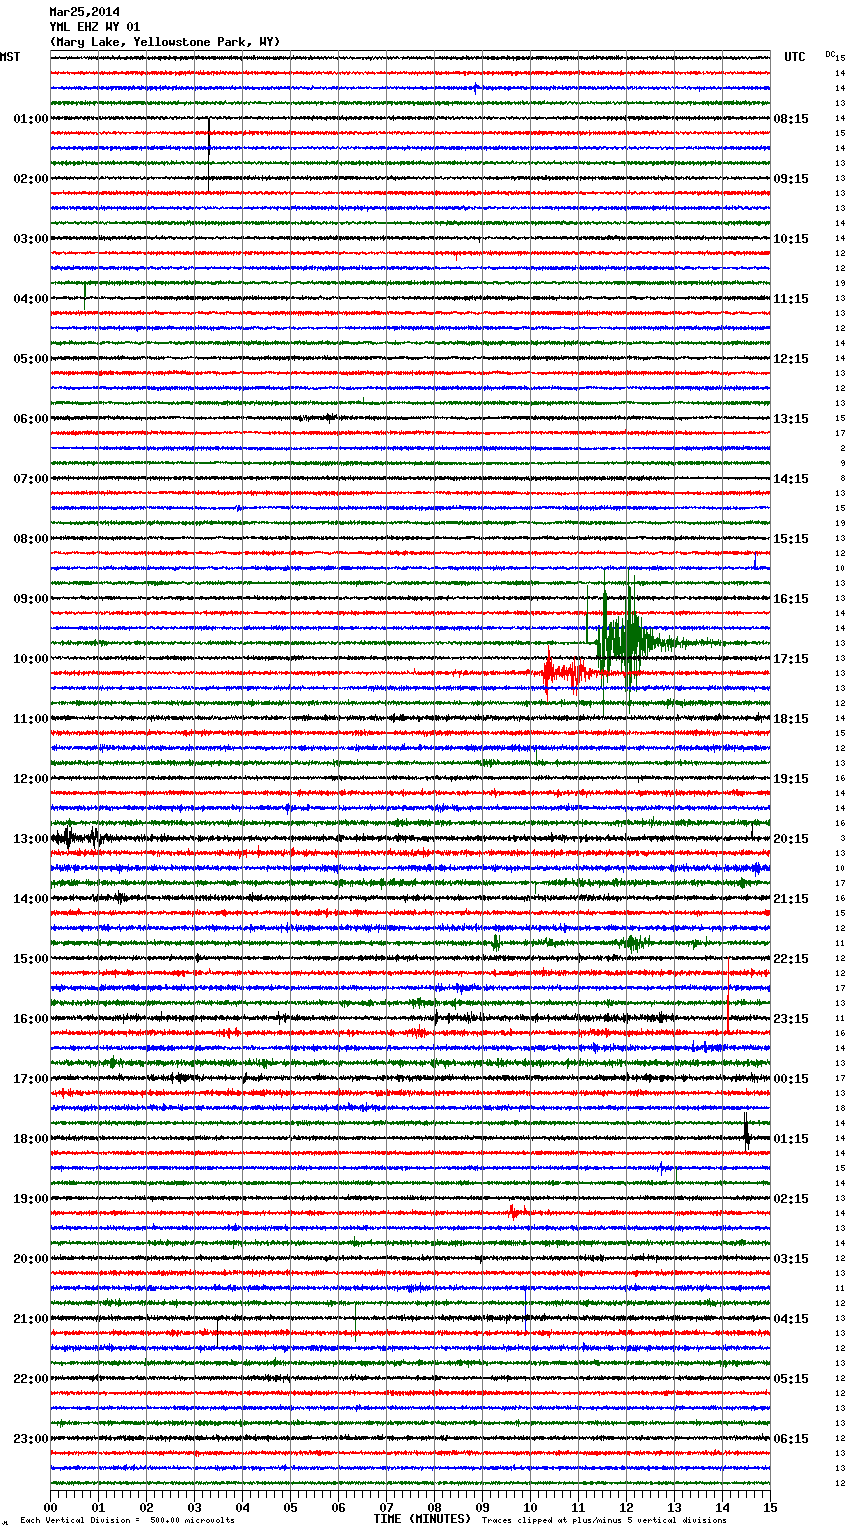Viewport: 850px width, 1534px height.
Task: Click the 04:15 UTC time label
Action: (791, 1319)
